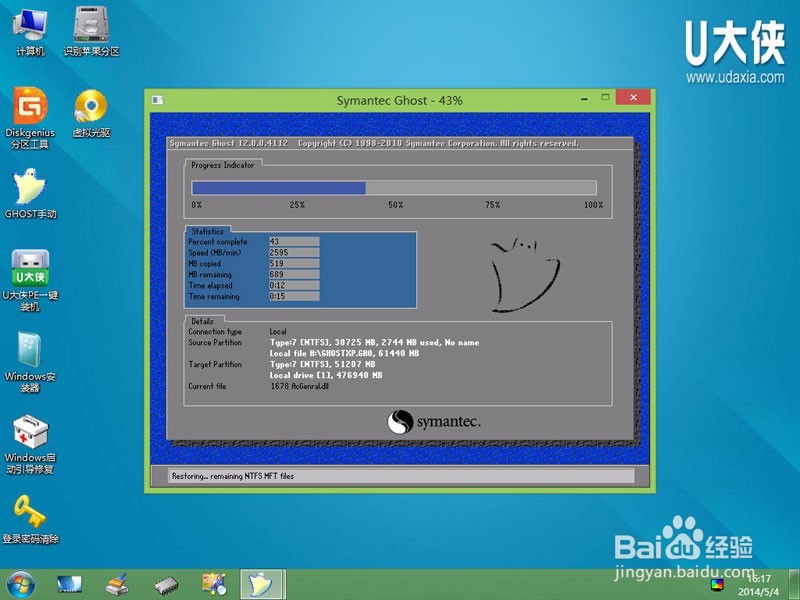Open the 计算机 desktop icon
The image size is (800, 600).
click(x=30, y=32)
